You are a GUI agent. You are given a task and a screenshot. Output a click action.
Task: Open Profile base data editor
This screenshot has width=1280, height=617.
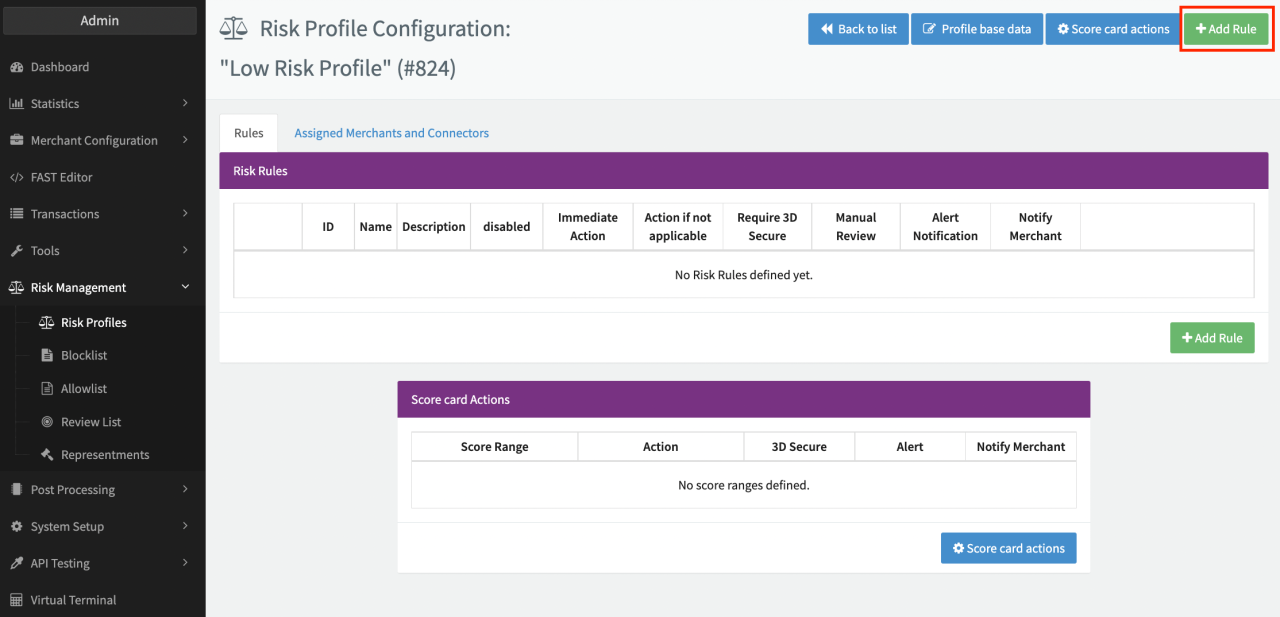click(x=976, y=29)
